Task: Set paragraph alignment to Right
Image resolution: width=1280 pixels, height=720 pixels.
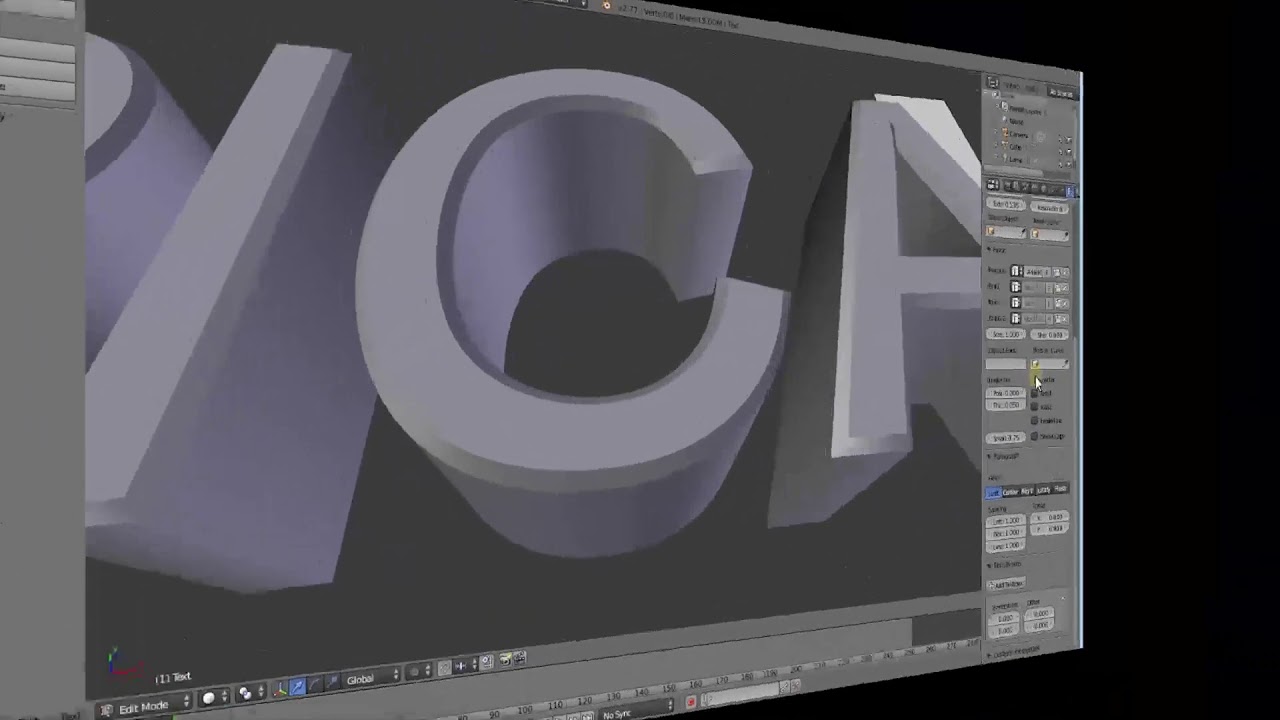Action: [x=1027, y=491]
